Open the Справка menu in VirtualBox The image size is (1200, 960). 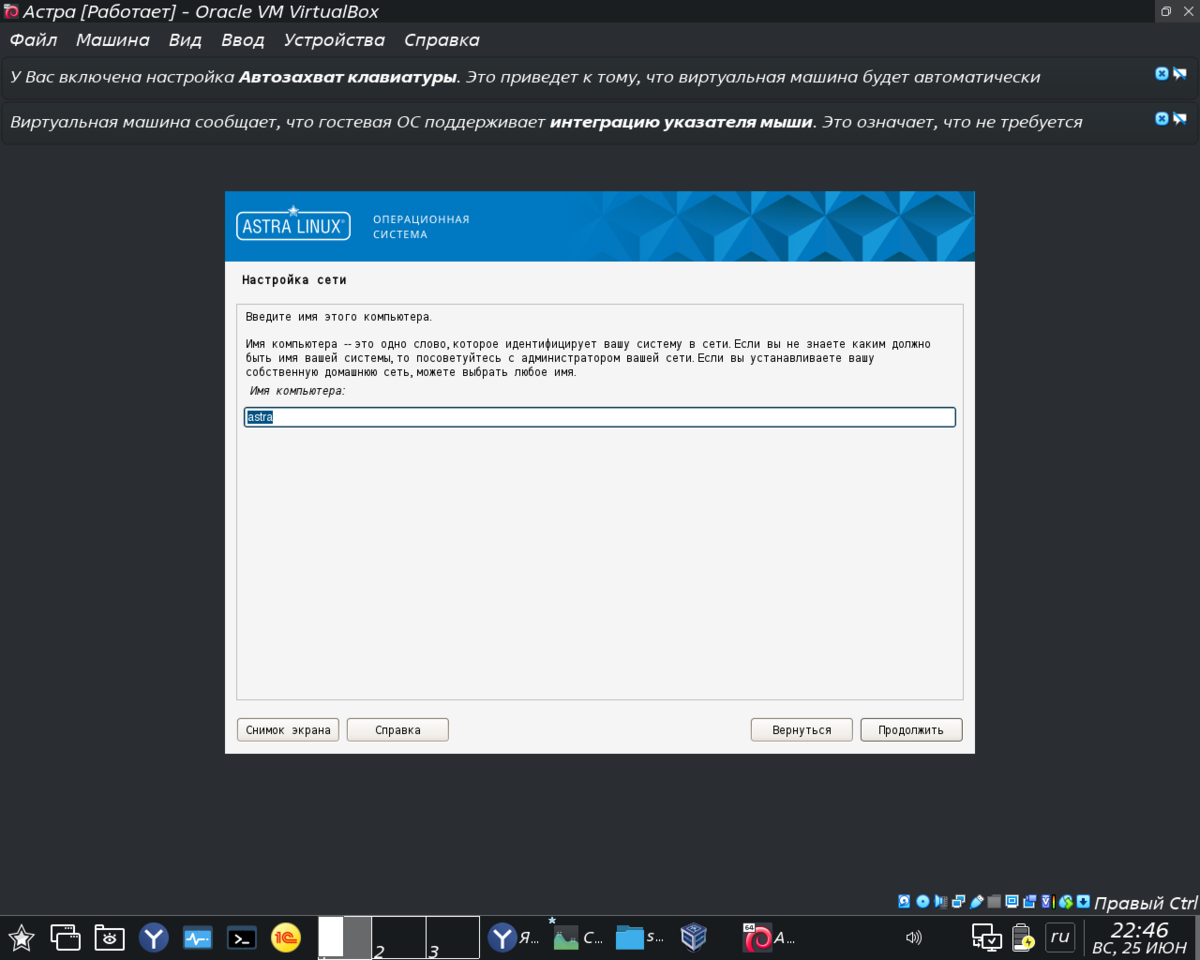[x=442, y=40]
